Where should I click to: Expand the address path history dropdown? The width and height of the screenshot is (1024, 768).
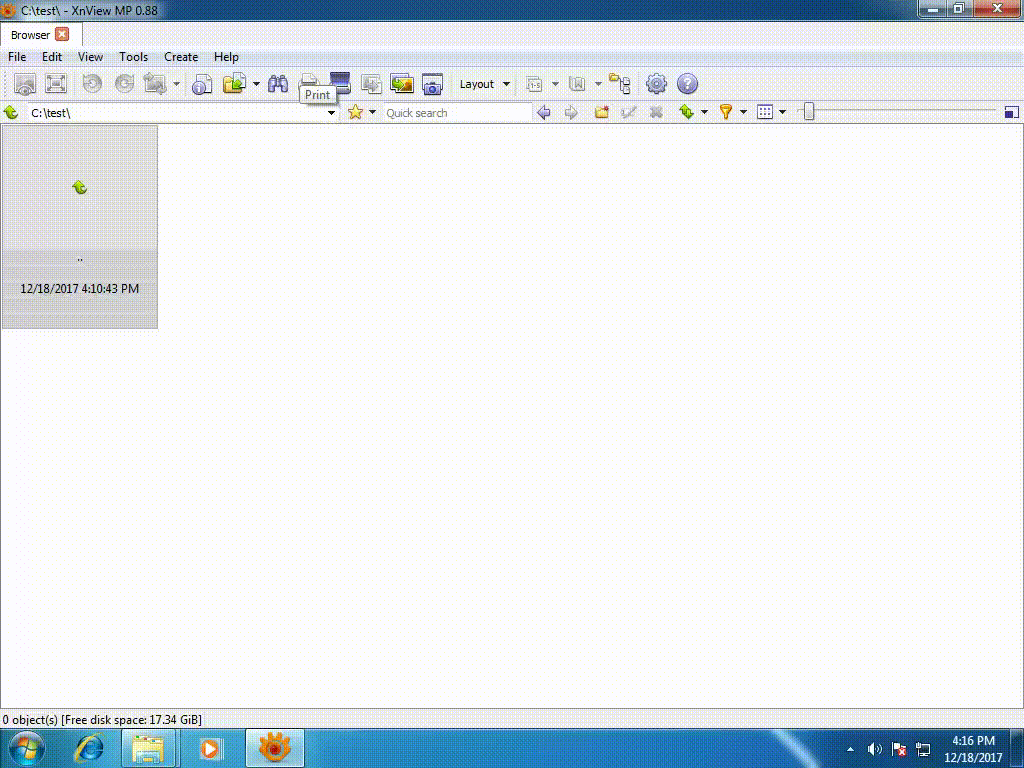coord(331,112)
